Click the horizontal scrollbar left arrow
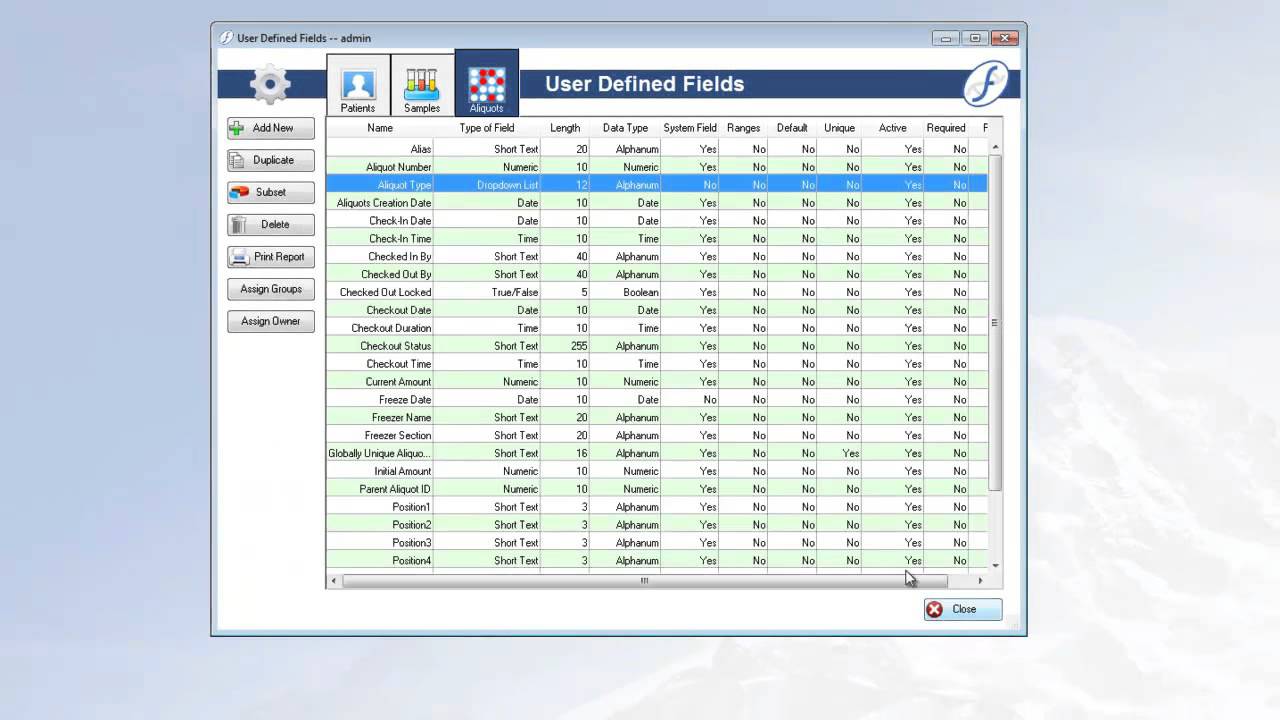The image size is (1280, 720). click(334, 580)
